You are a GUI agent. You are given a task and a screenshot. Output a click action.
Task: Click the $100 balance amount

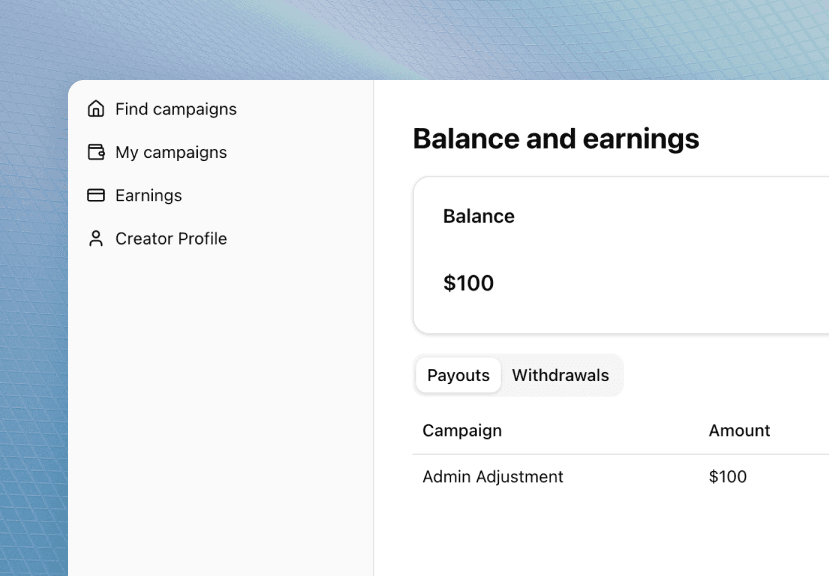click(x=468, y=283)
